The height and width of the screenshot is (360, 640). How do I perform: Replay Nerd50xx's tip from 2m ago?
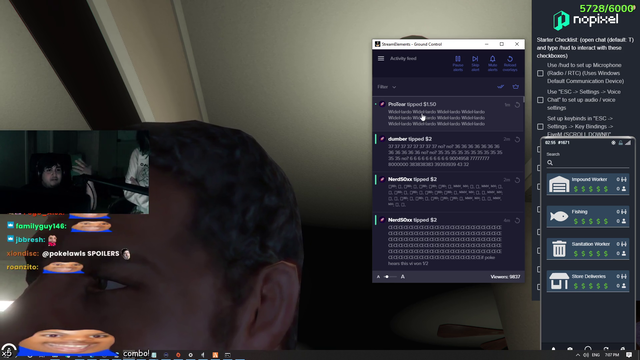point(517,180)
